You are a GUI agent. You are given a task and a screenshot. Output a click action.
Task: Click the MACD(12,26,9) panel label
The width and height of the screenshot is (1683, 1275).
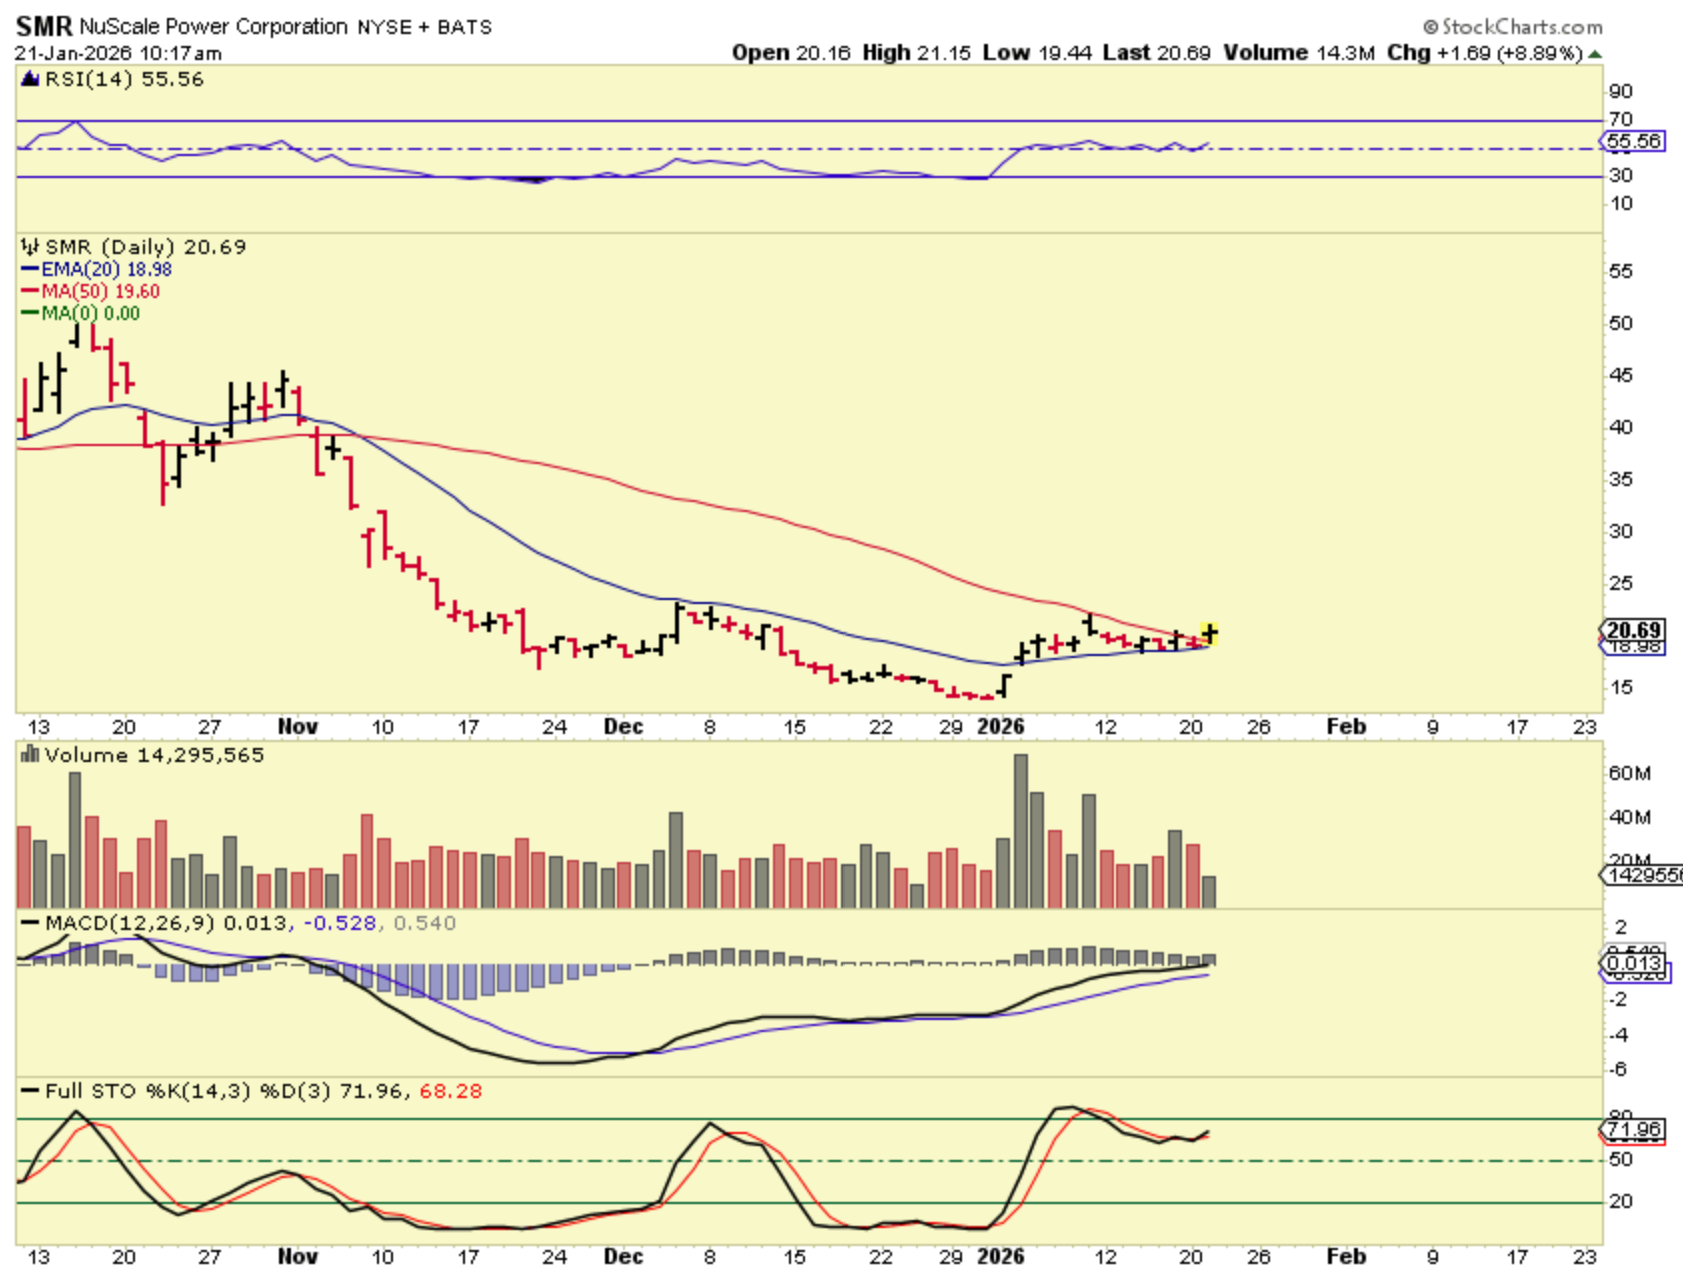point(130,923)
